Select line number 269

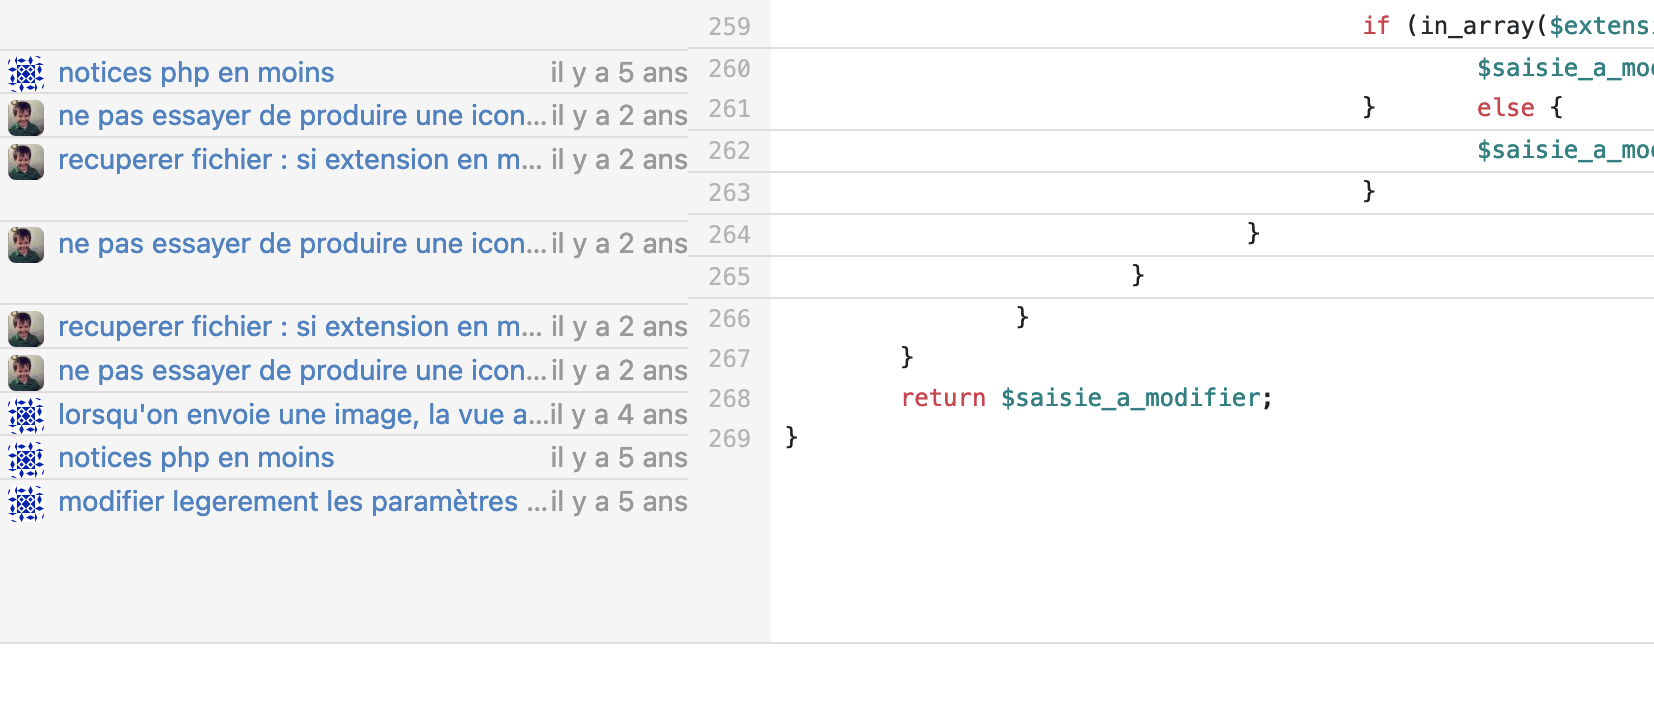[729, 439]
